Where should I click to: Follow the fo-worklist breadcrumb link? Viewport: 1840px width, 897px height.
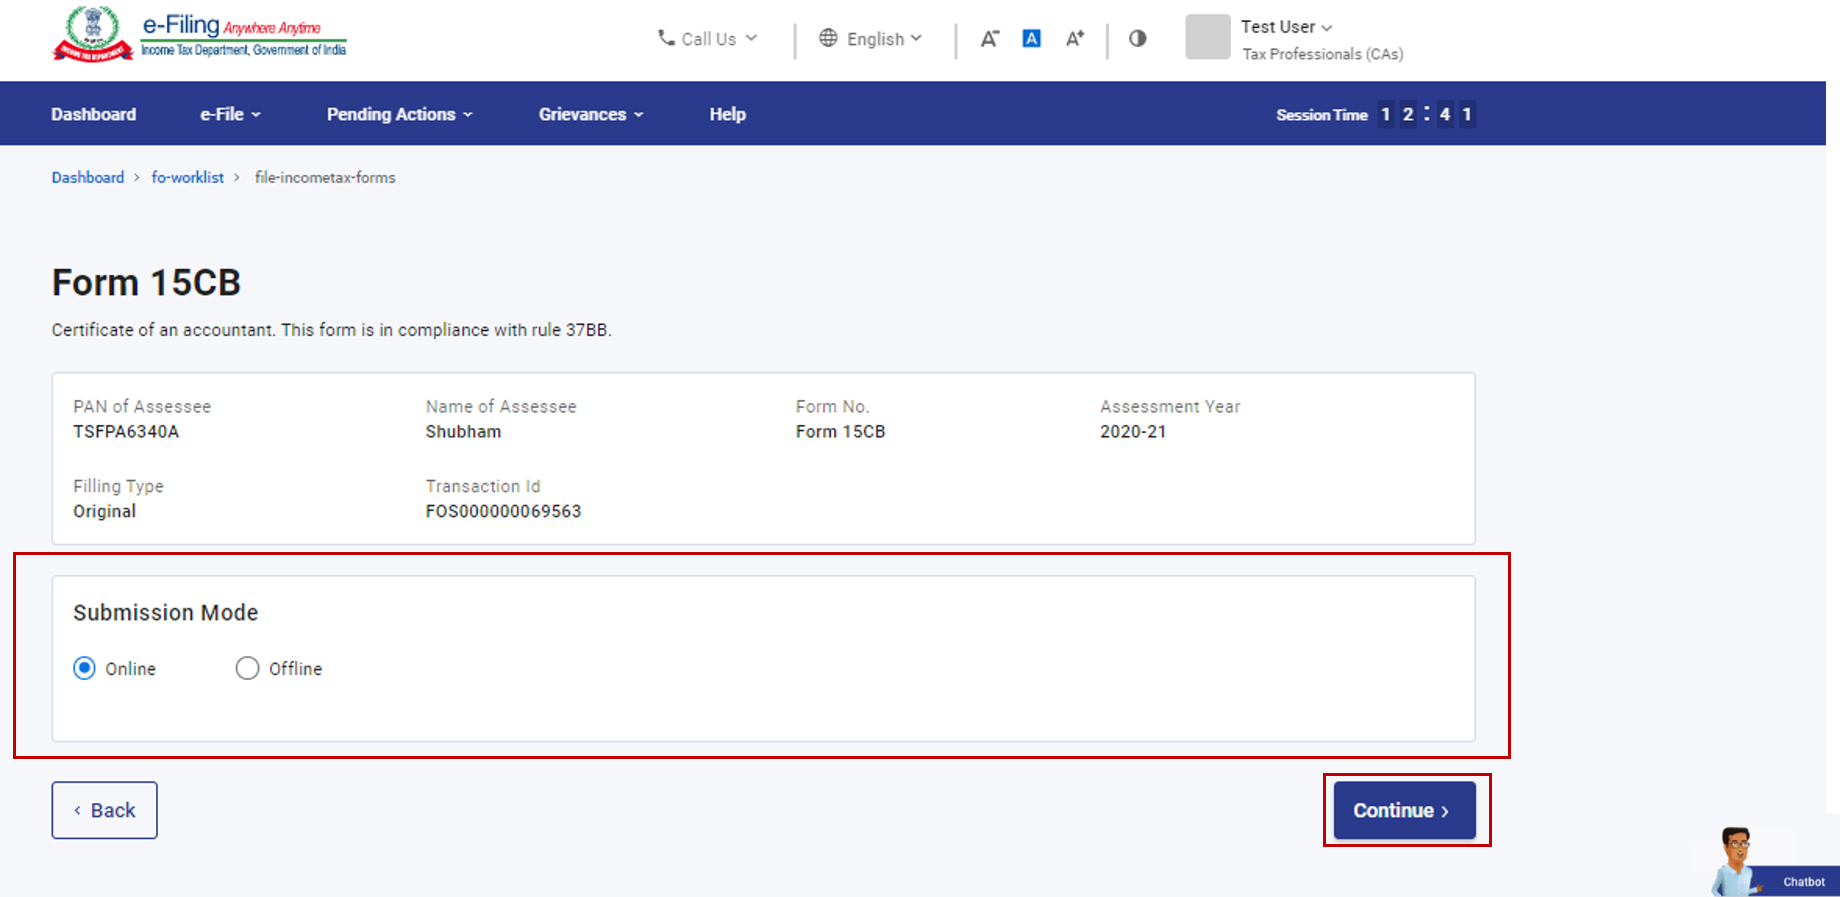[x=187, y=177]
